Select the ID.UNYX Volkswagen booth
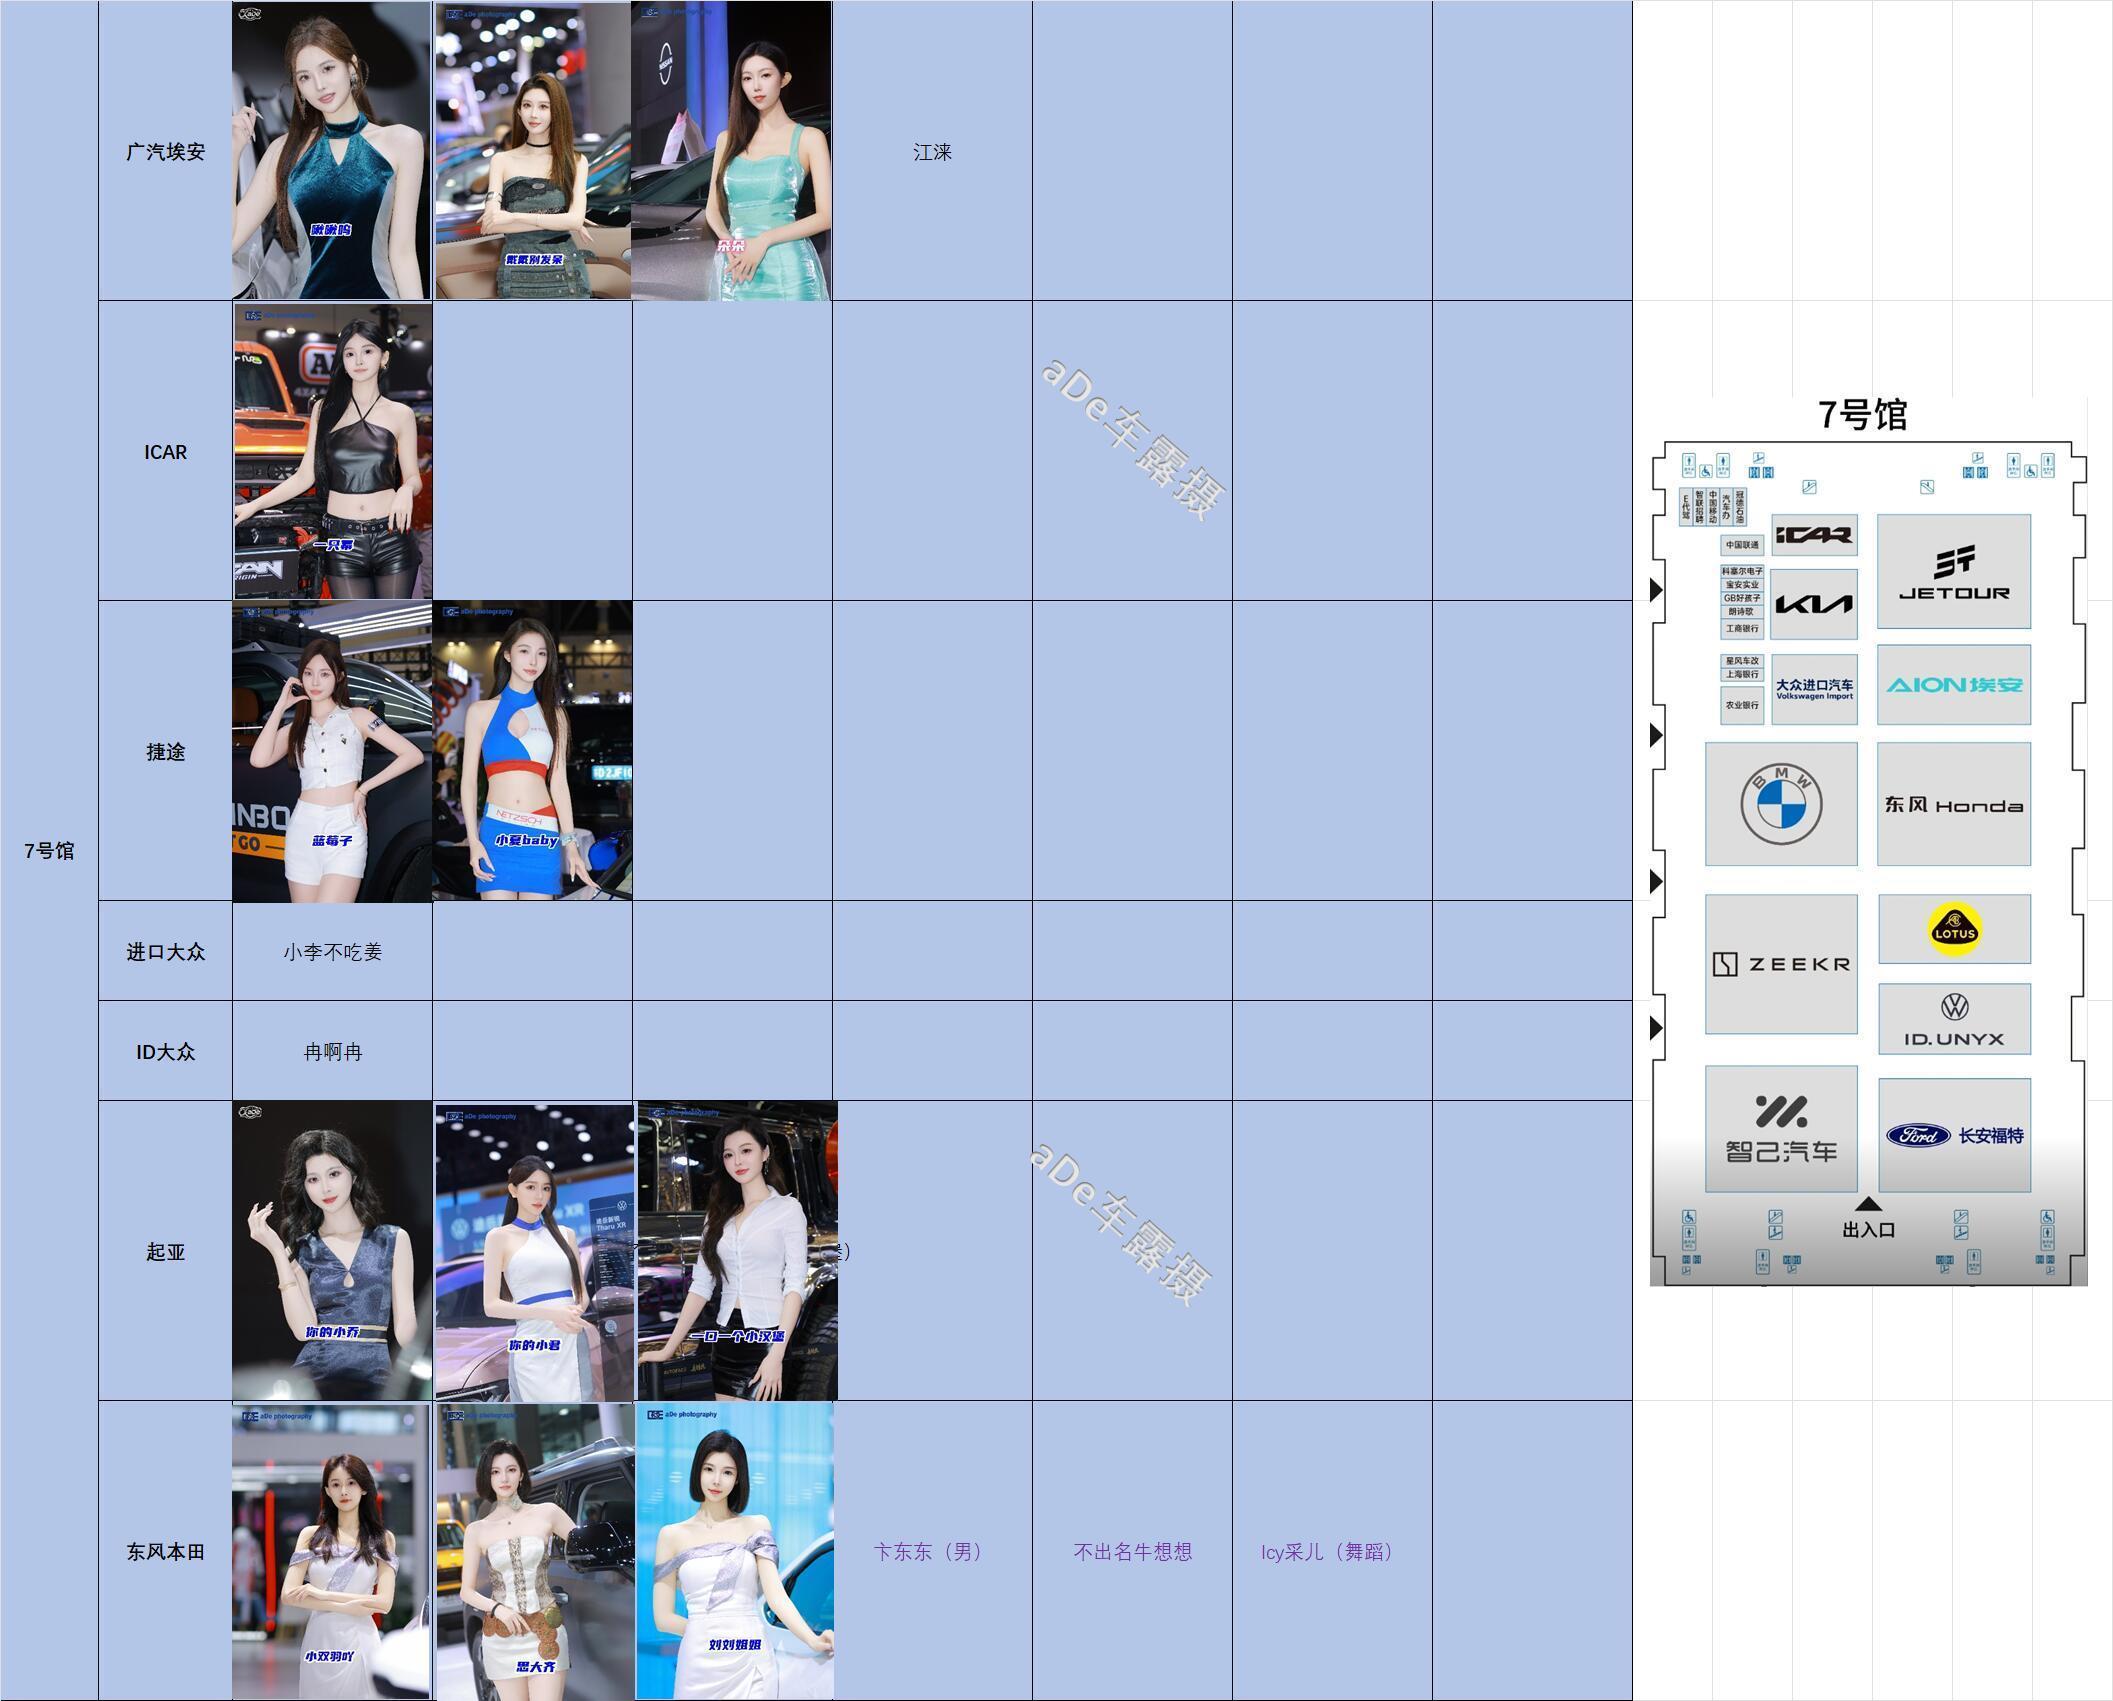This screenshot has height=1701, width=2113. click(x=1954, y=1019)
